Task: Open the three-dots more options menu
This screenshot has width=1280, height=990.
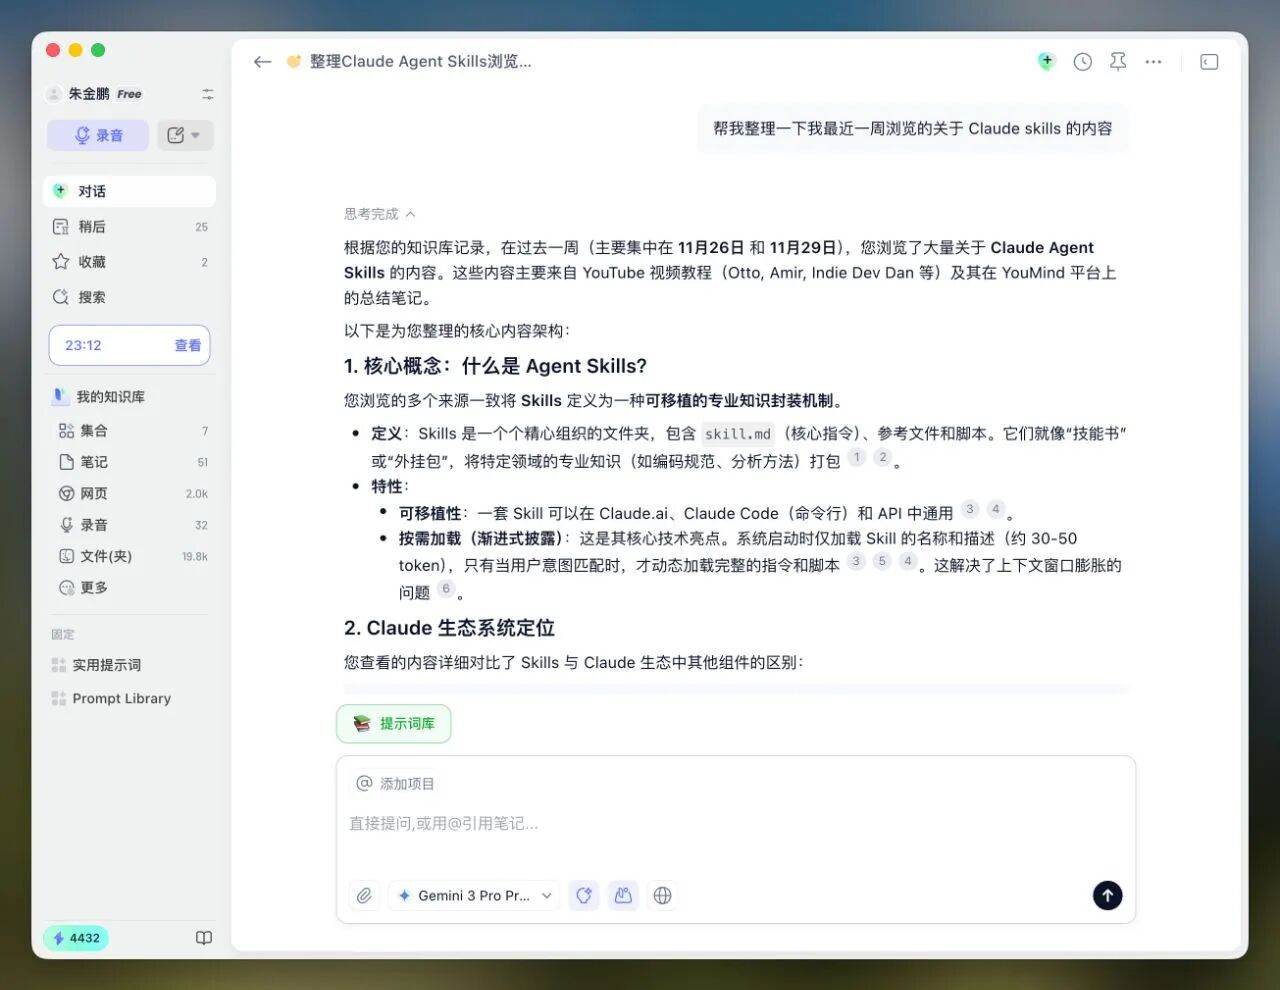Action: pyautogui.click(x=1153, y=62)
